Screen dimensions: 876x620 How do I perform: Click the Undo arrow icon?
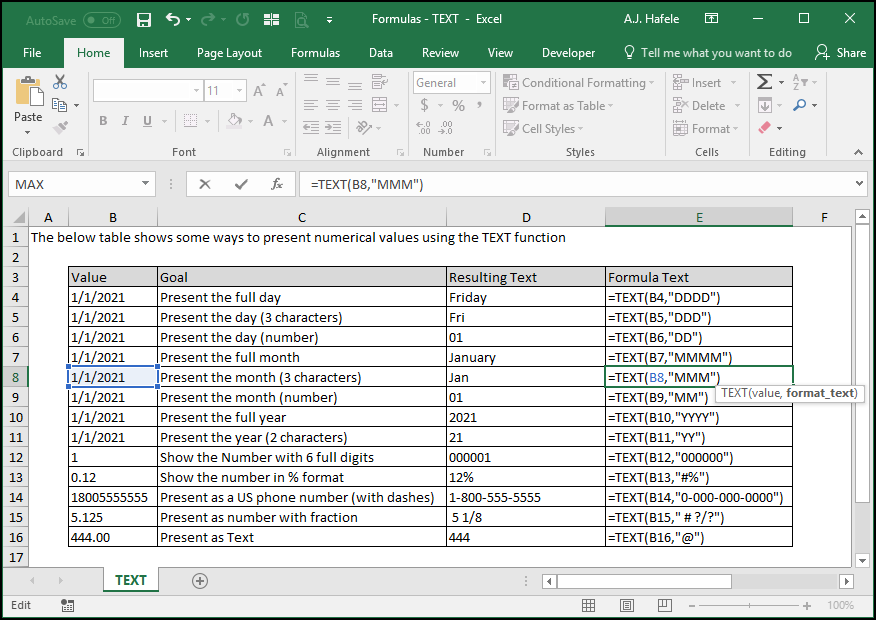173,20
